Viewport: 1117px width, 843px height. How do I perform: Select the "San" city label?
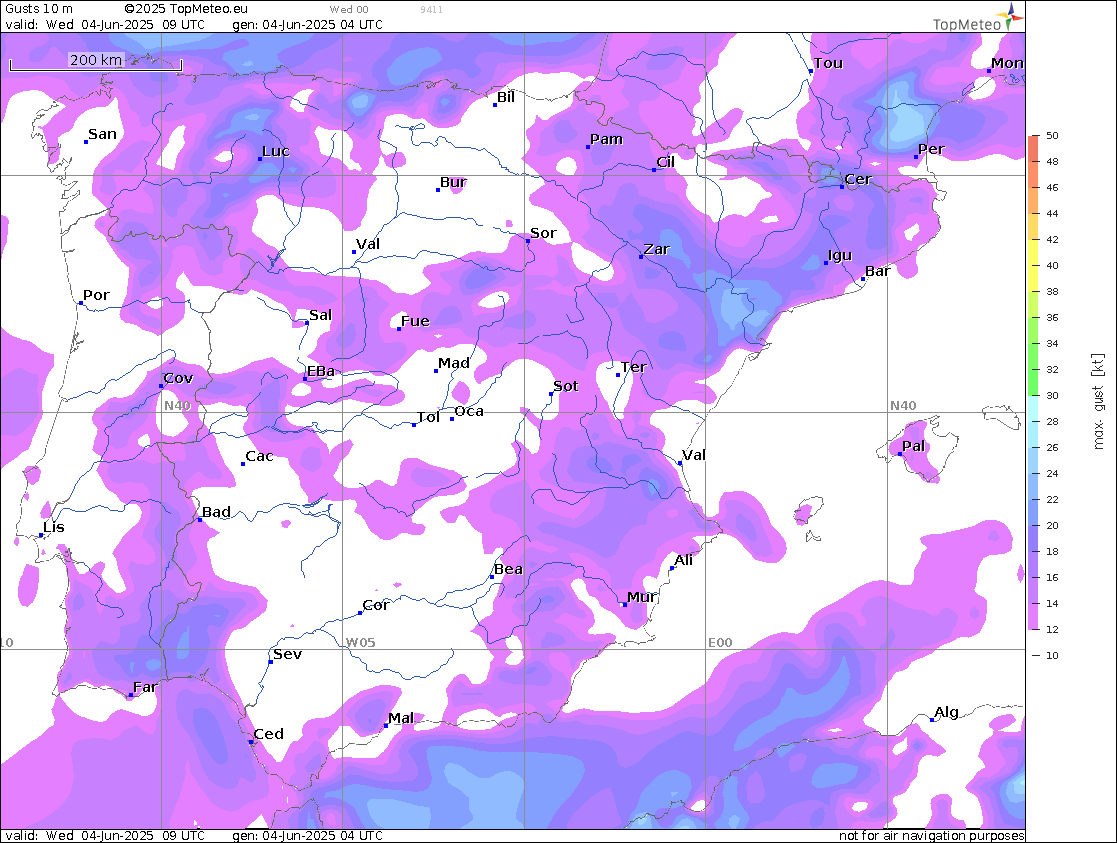(x=103, y=134)
